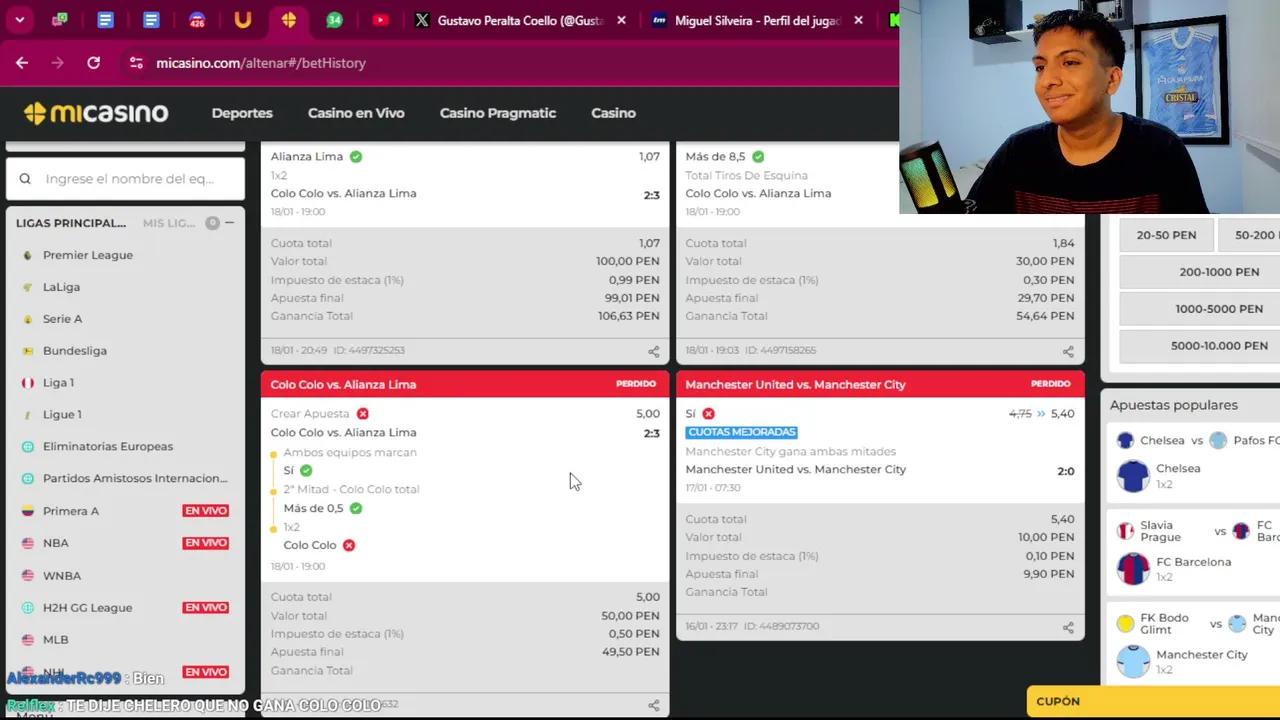Click Manchester United vs. Manchester City header
The width and height of the screenshot is (1280, 720).
880,384
